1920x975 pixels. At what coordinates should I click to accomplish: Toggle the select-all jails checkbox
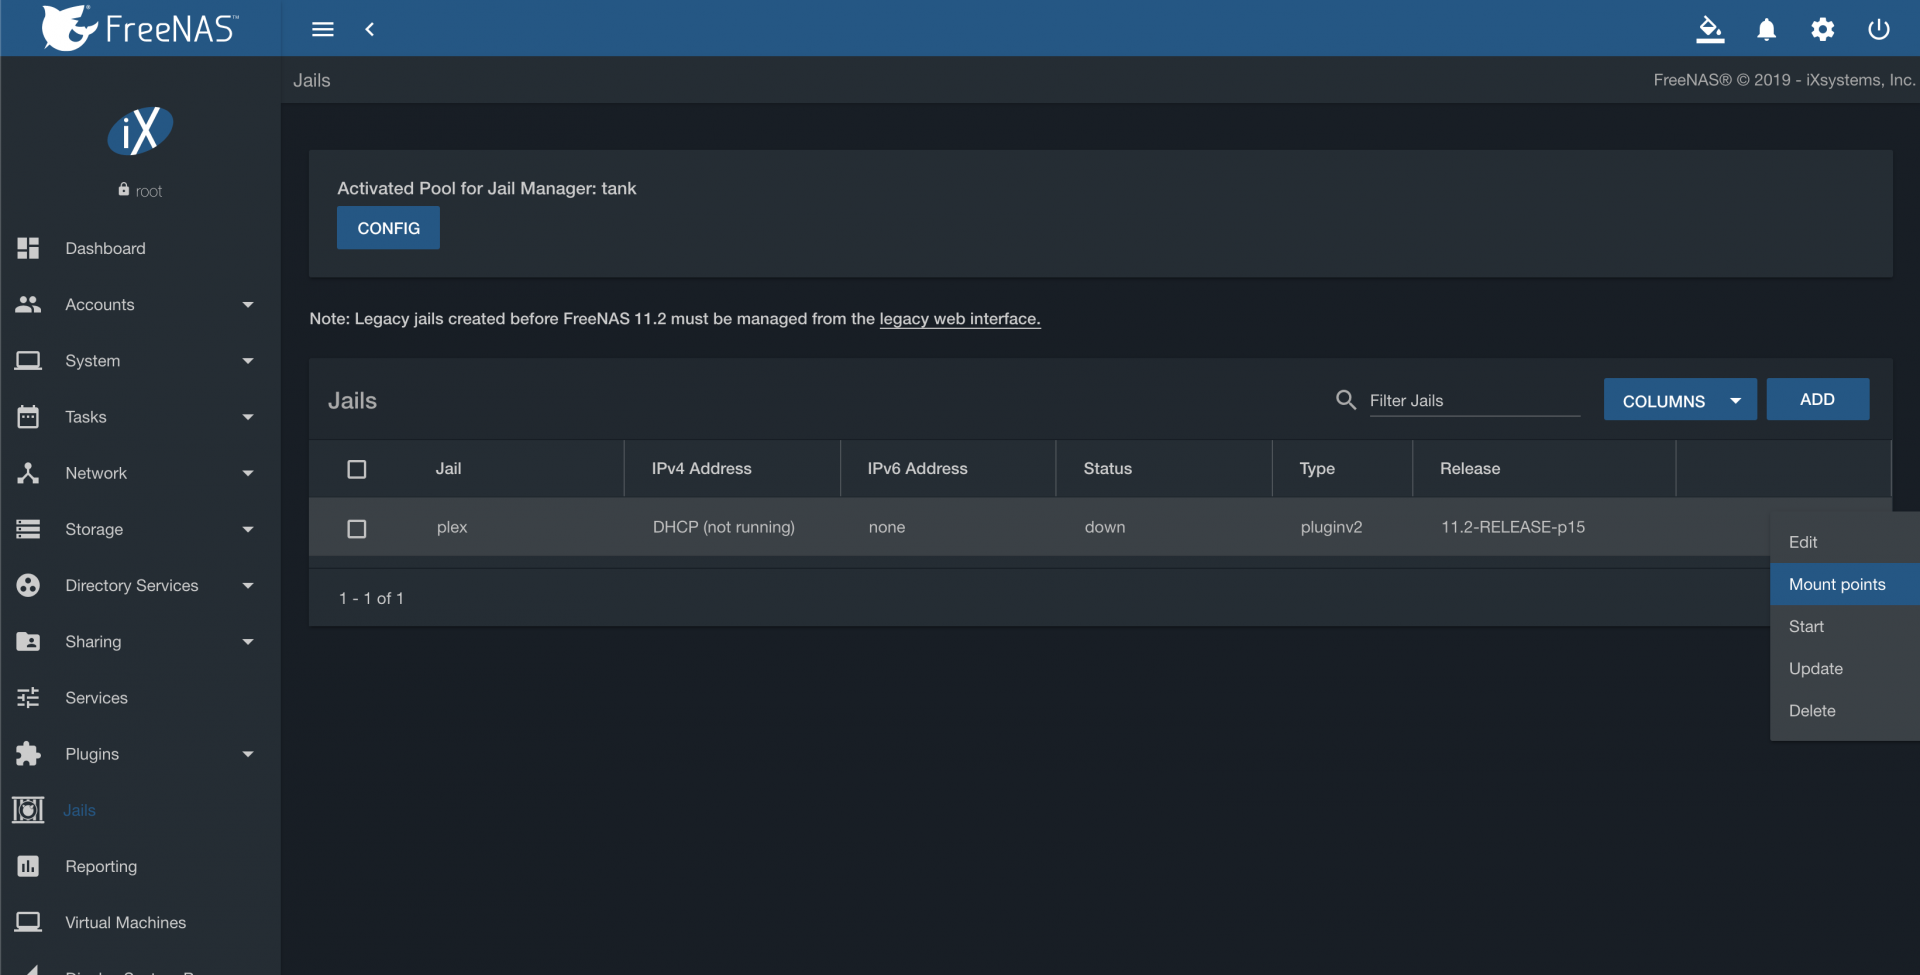click(x=357, y=469)
